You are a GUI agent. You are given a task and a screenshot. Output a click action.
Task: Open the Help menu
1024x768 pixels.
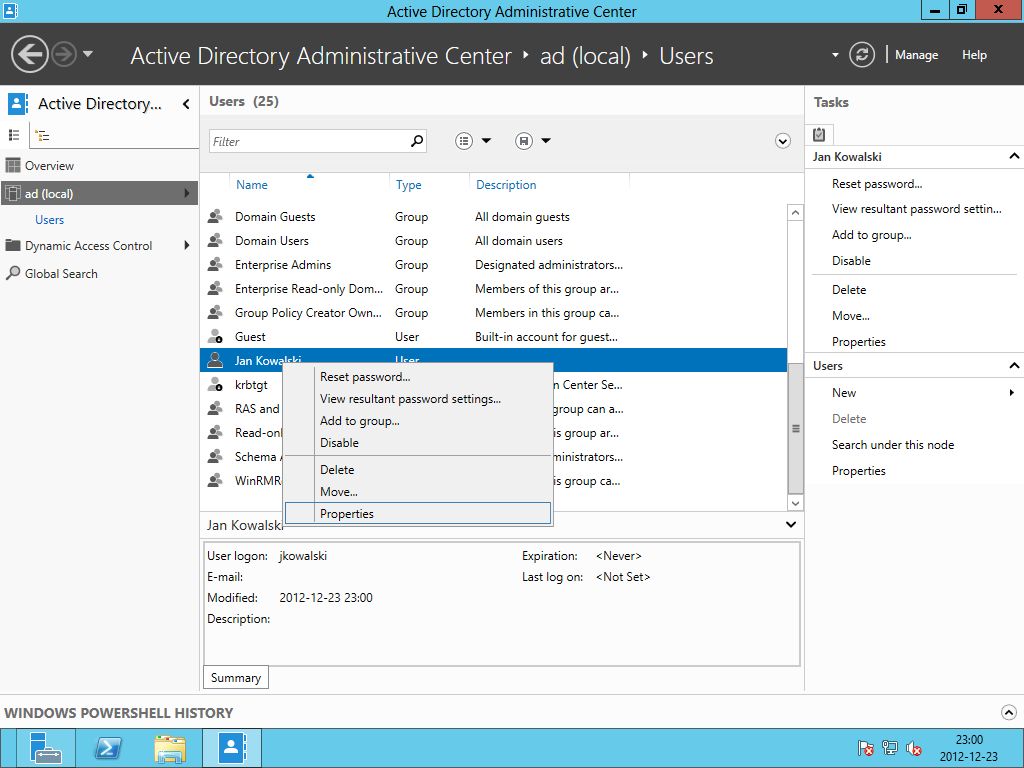pos(974,55)
